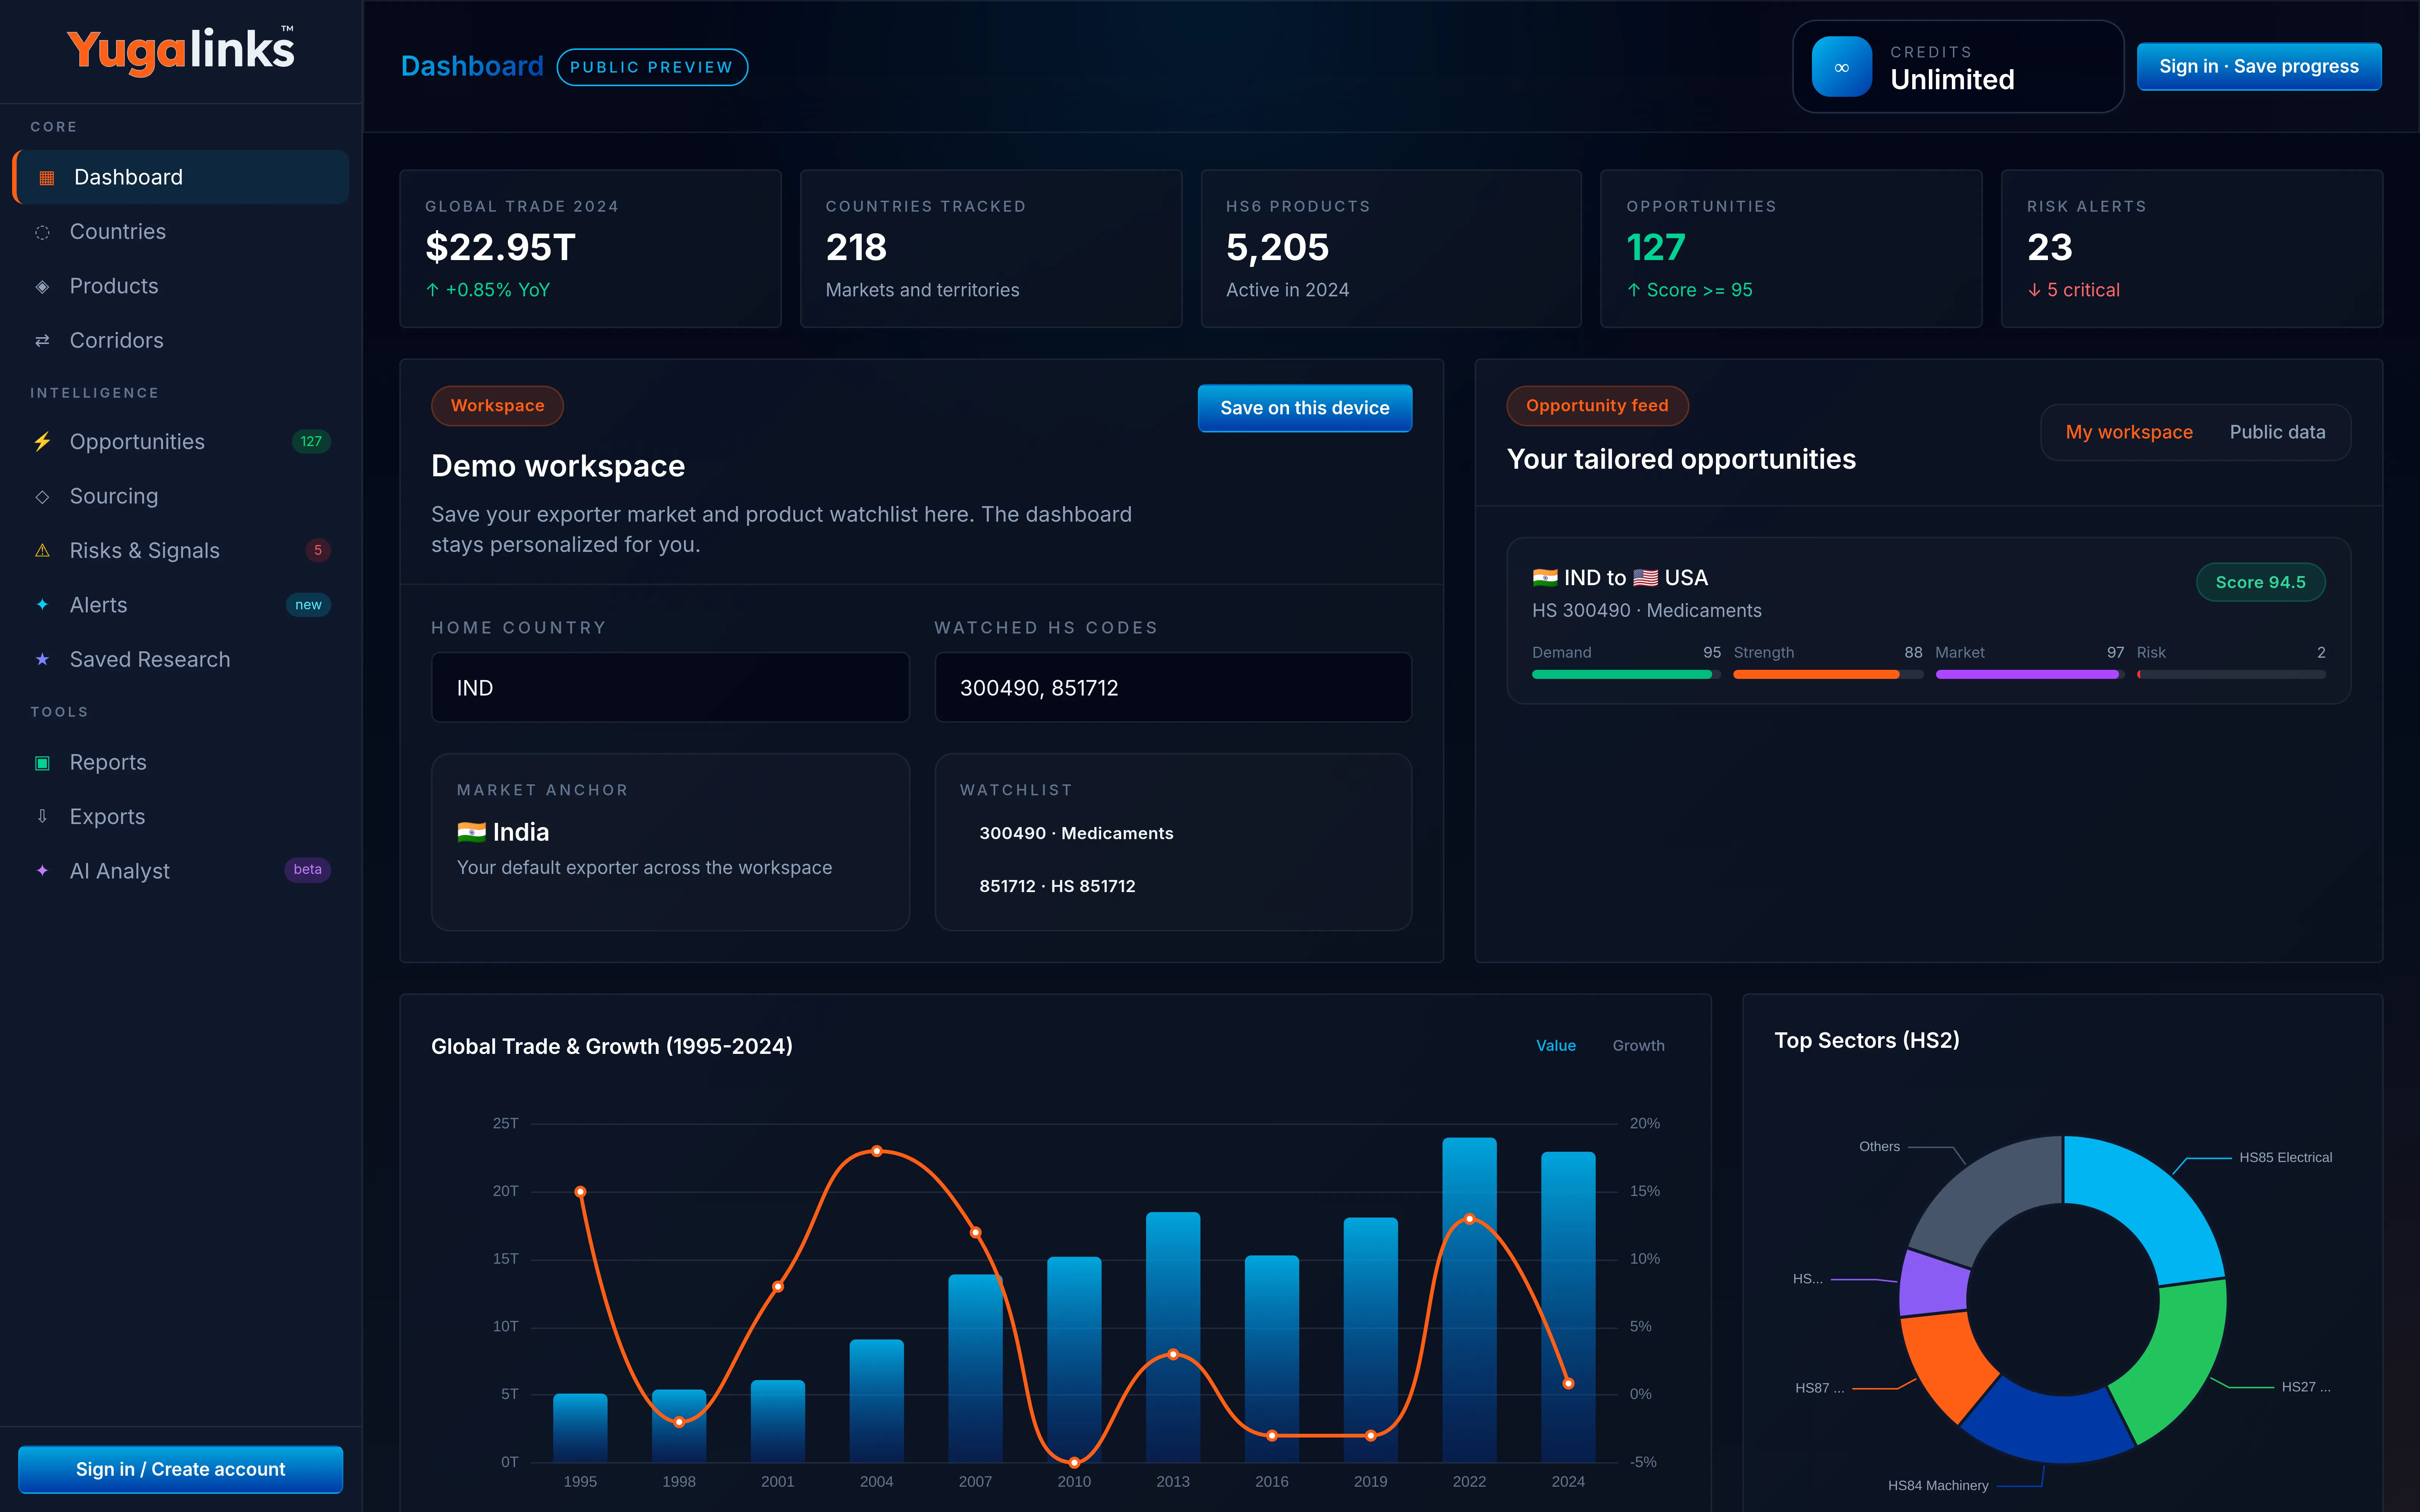Click the AI Analyst sparkle icon

pos(42,871)
